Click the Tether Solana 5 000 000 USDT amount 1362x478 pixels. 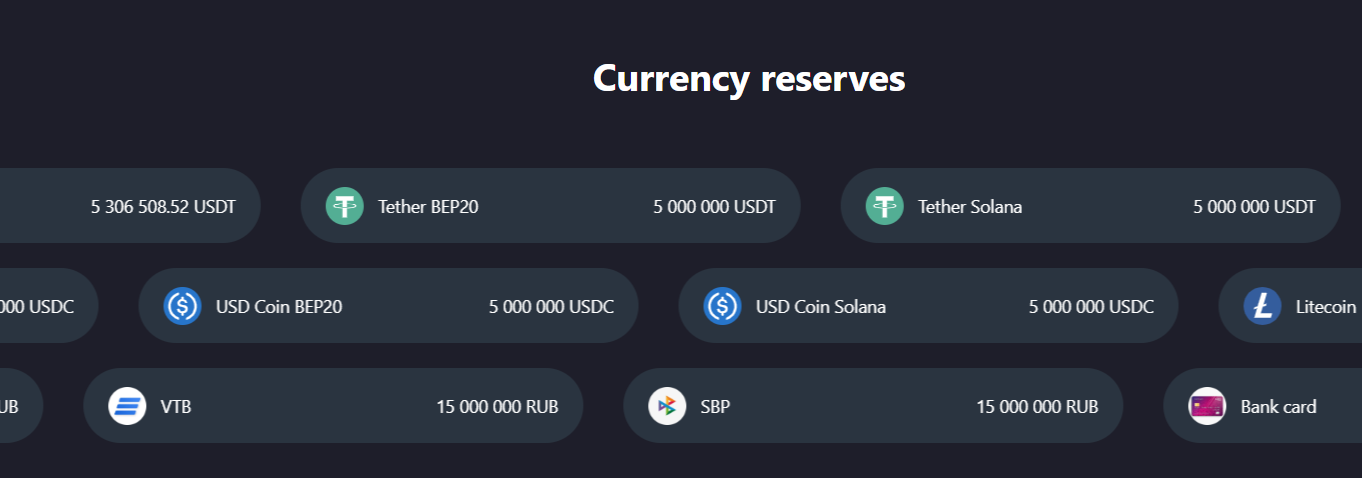tap(1254, 207)
